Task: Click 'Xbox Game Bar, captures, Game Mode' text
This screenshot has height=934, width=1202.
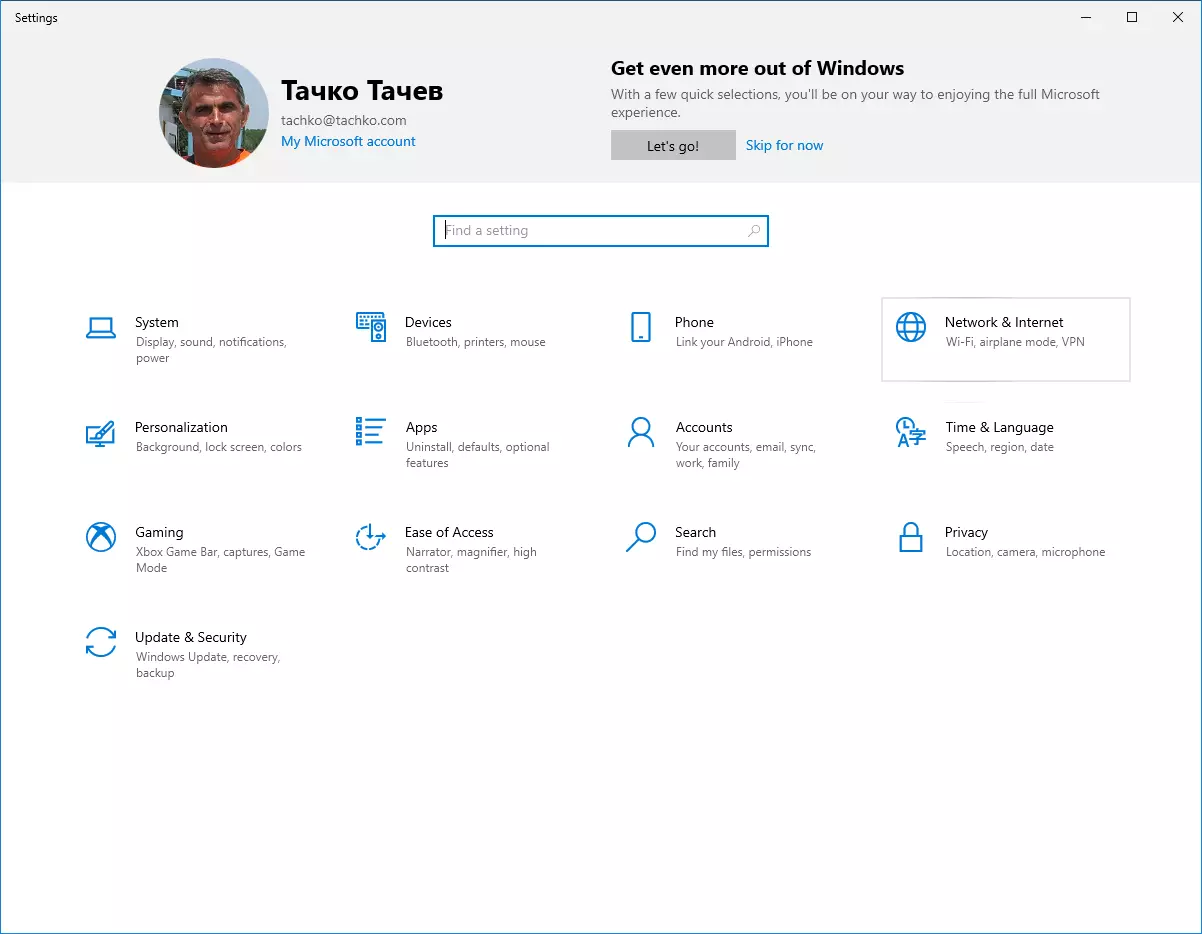Action: tap(221, 560)
